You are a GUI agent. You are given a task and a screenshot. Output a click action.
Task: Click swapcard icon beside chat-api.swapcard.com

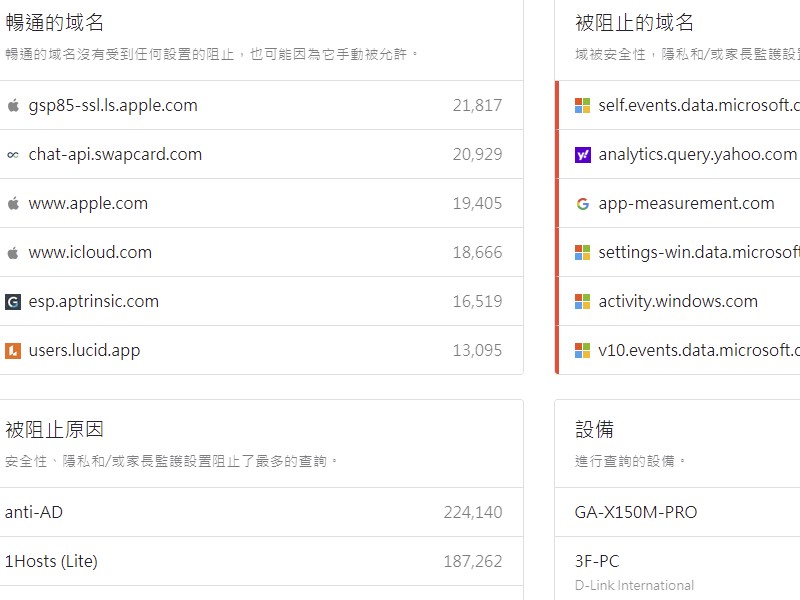click(13, 155)
